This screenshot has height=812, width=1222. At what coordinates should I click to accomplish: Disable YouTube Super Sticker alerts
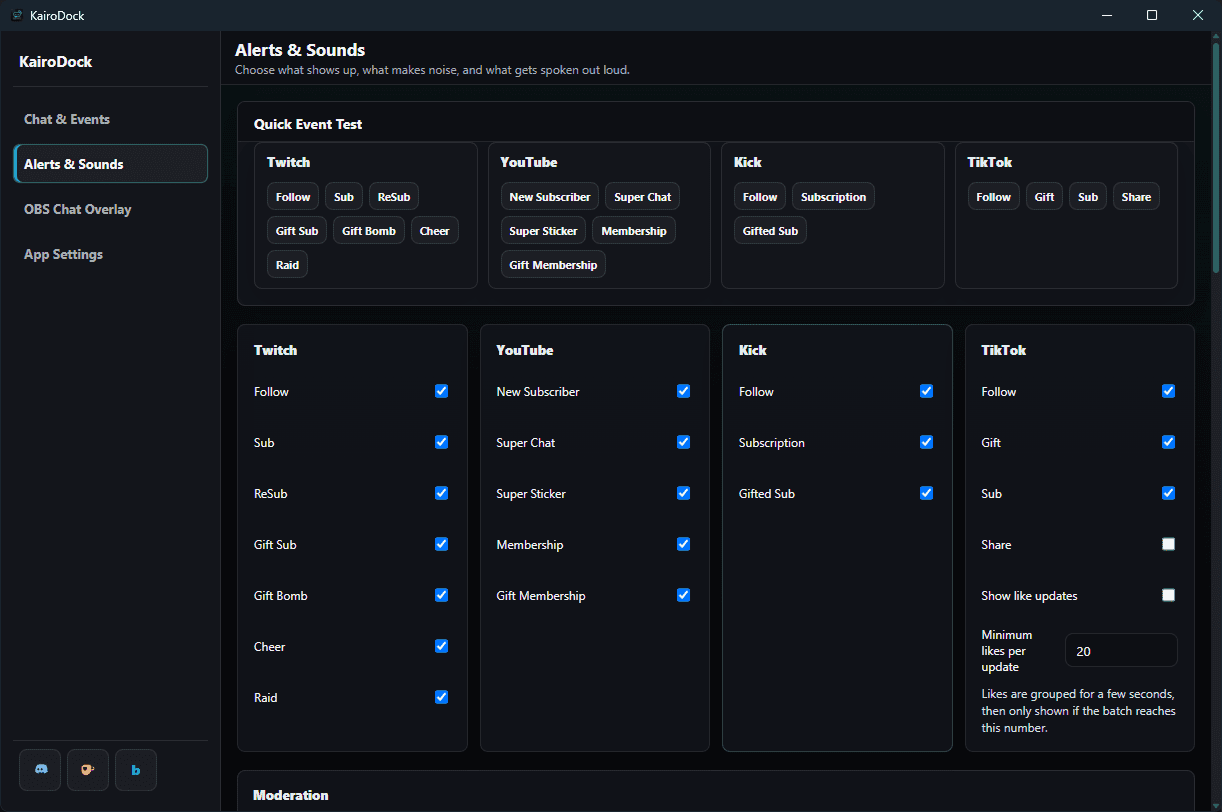pyautogui.click(x=683, y=493)
